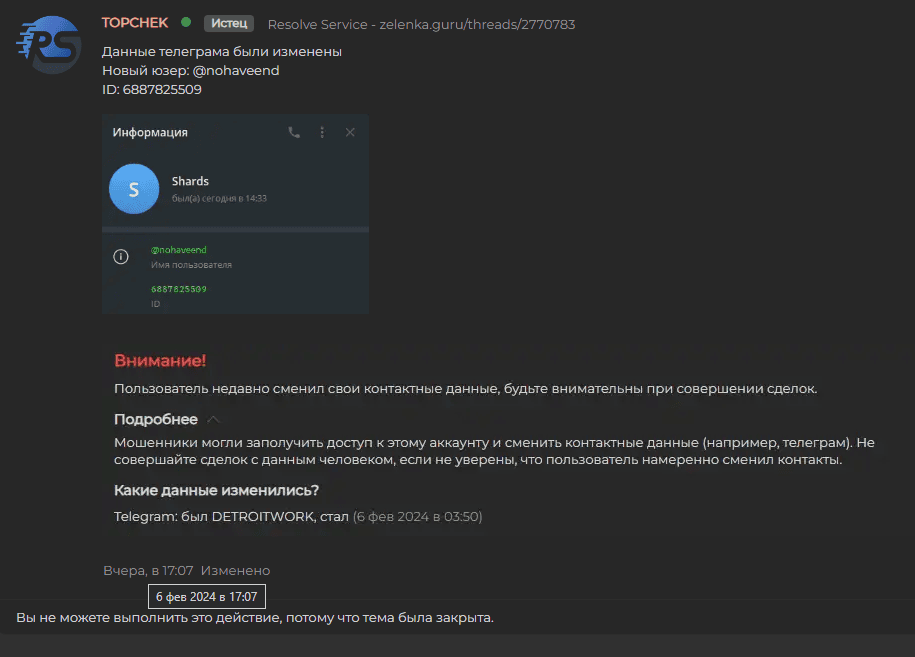Click the Внимание! warning heading
This screenshot has width=915, height=657.
[160, 361]
